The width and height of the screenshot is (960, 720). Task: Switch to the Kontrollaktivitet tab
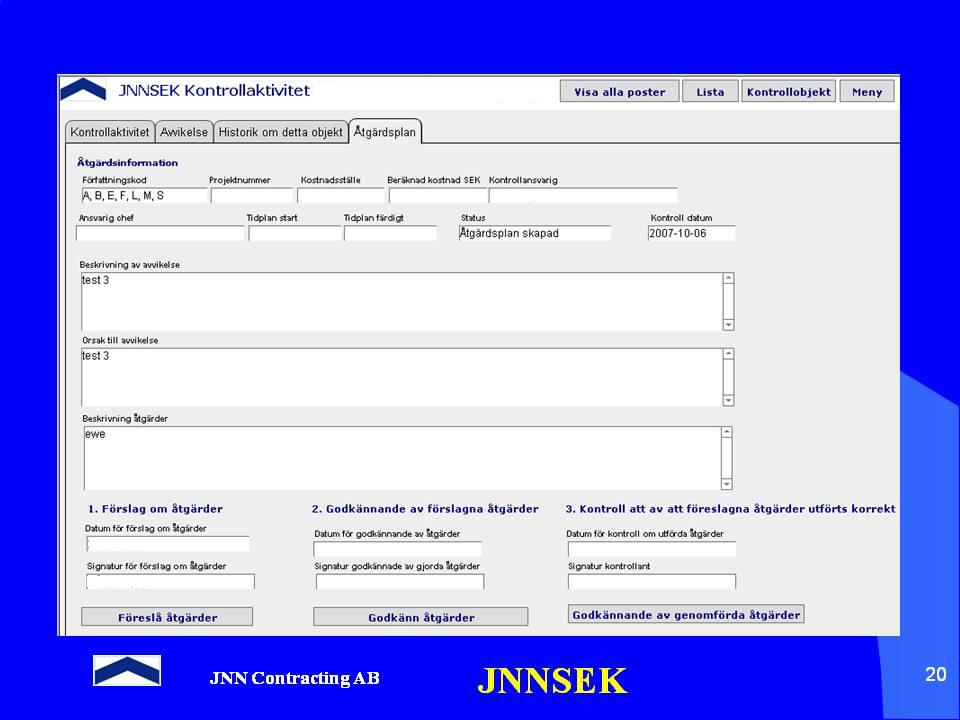tap(110, 132)
